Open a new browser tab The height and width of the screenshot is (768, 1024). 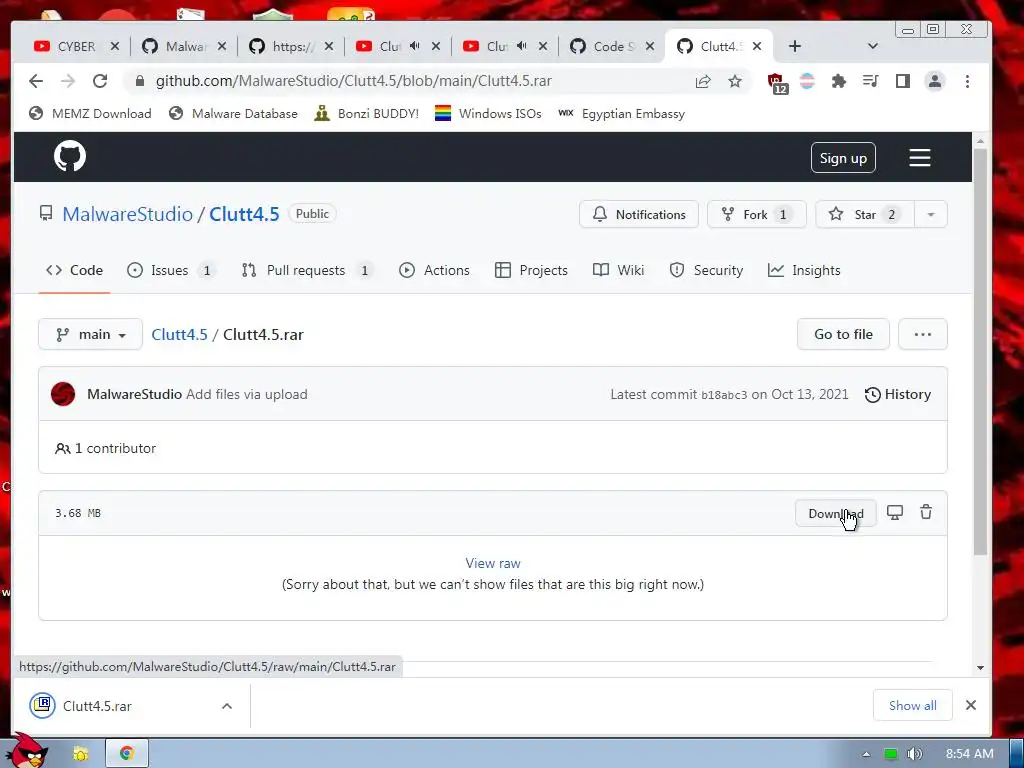point(795,46)
